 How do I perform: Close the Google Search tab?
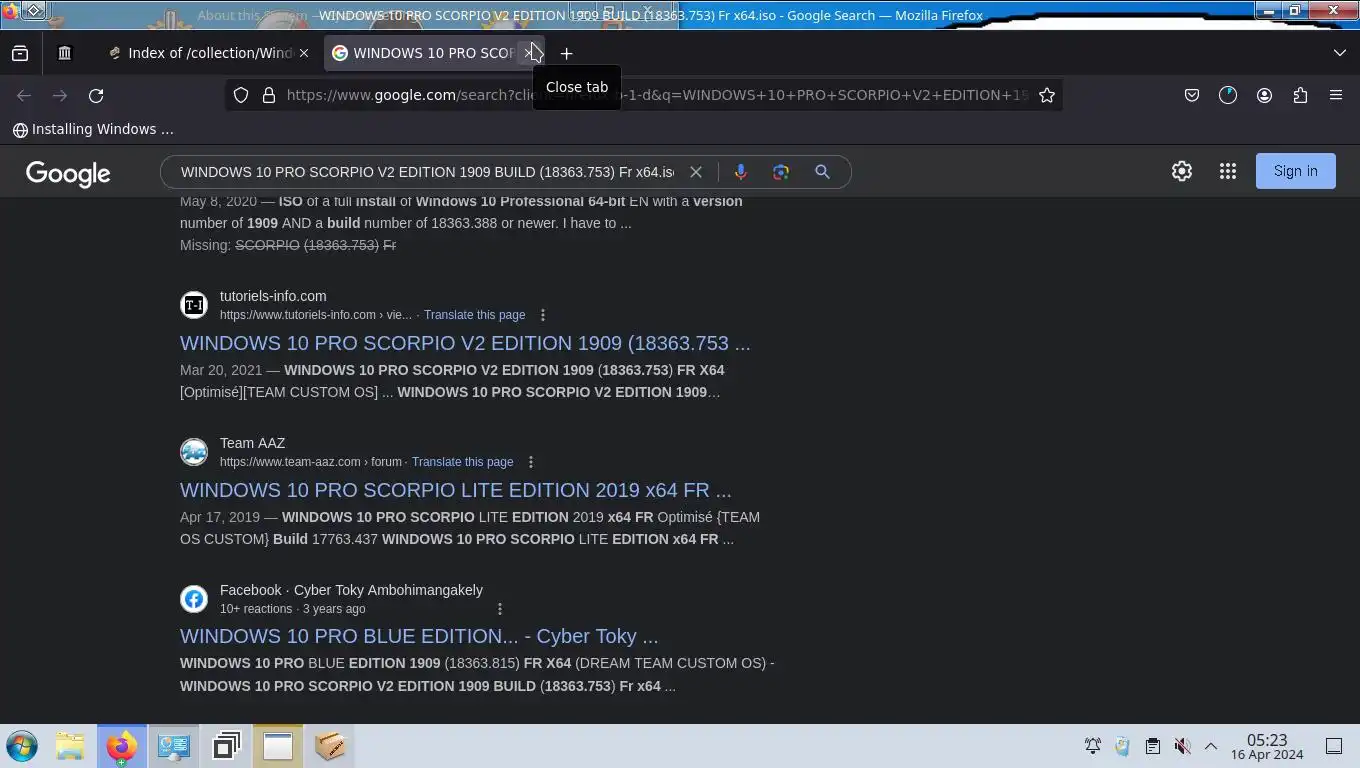point(530,53)
